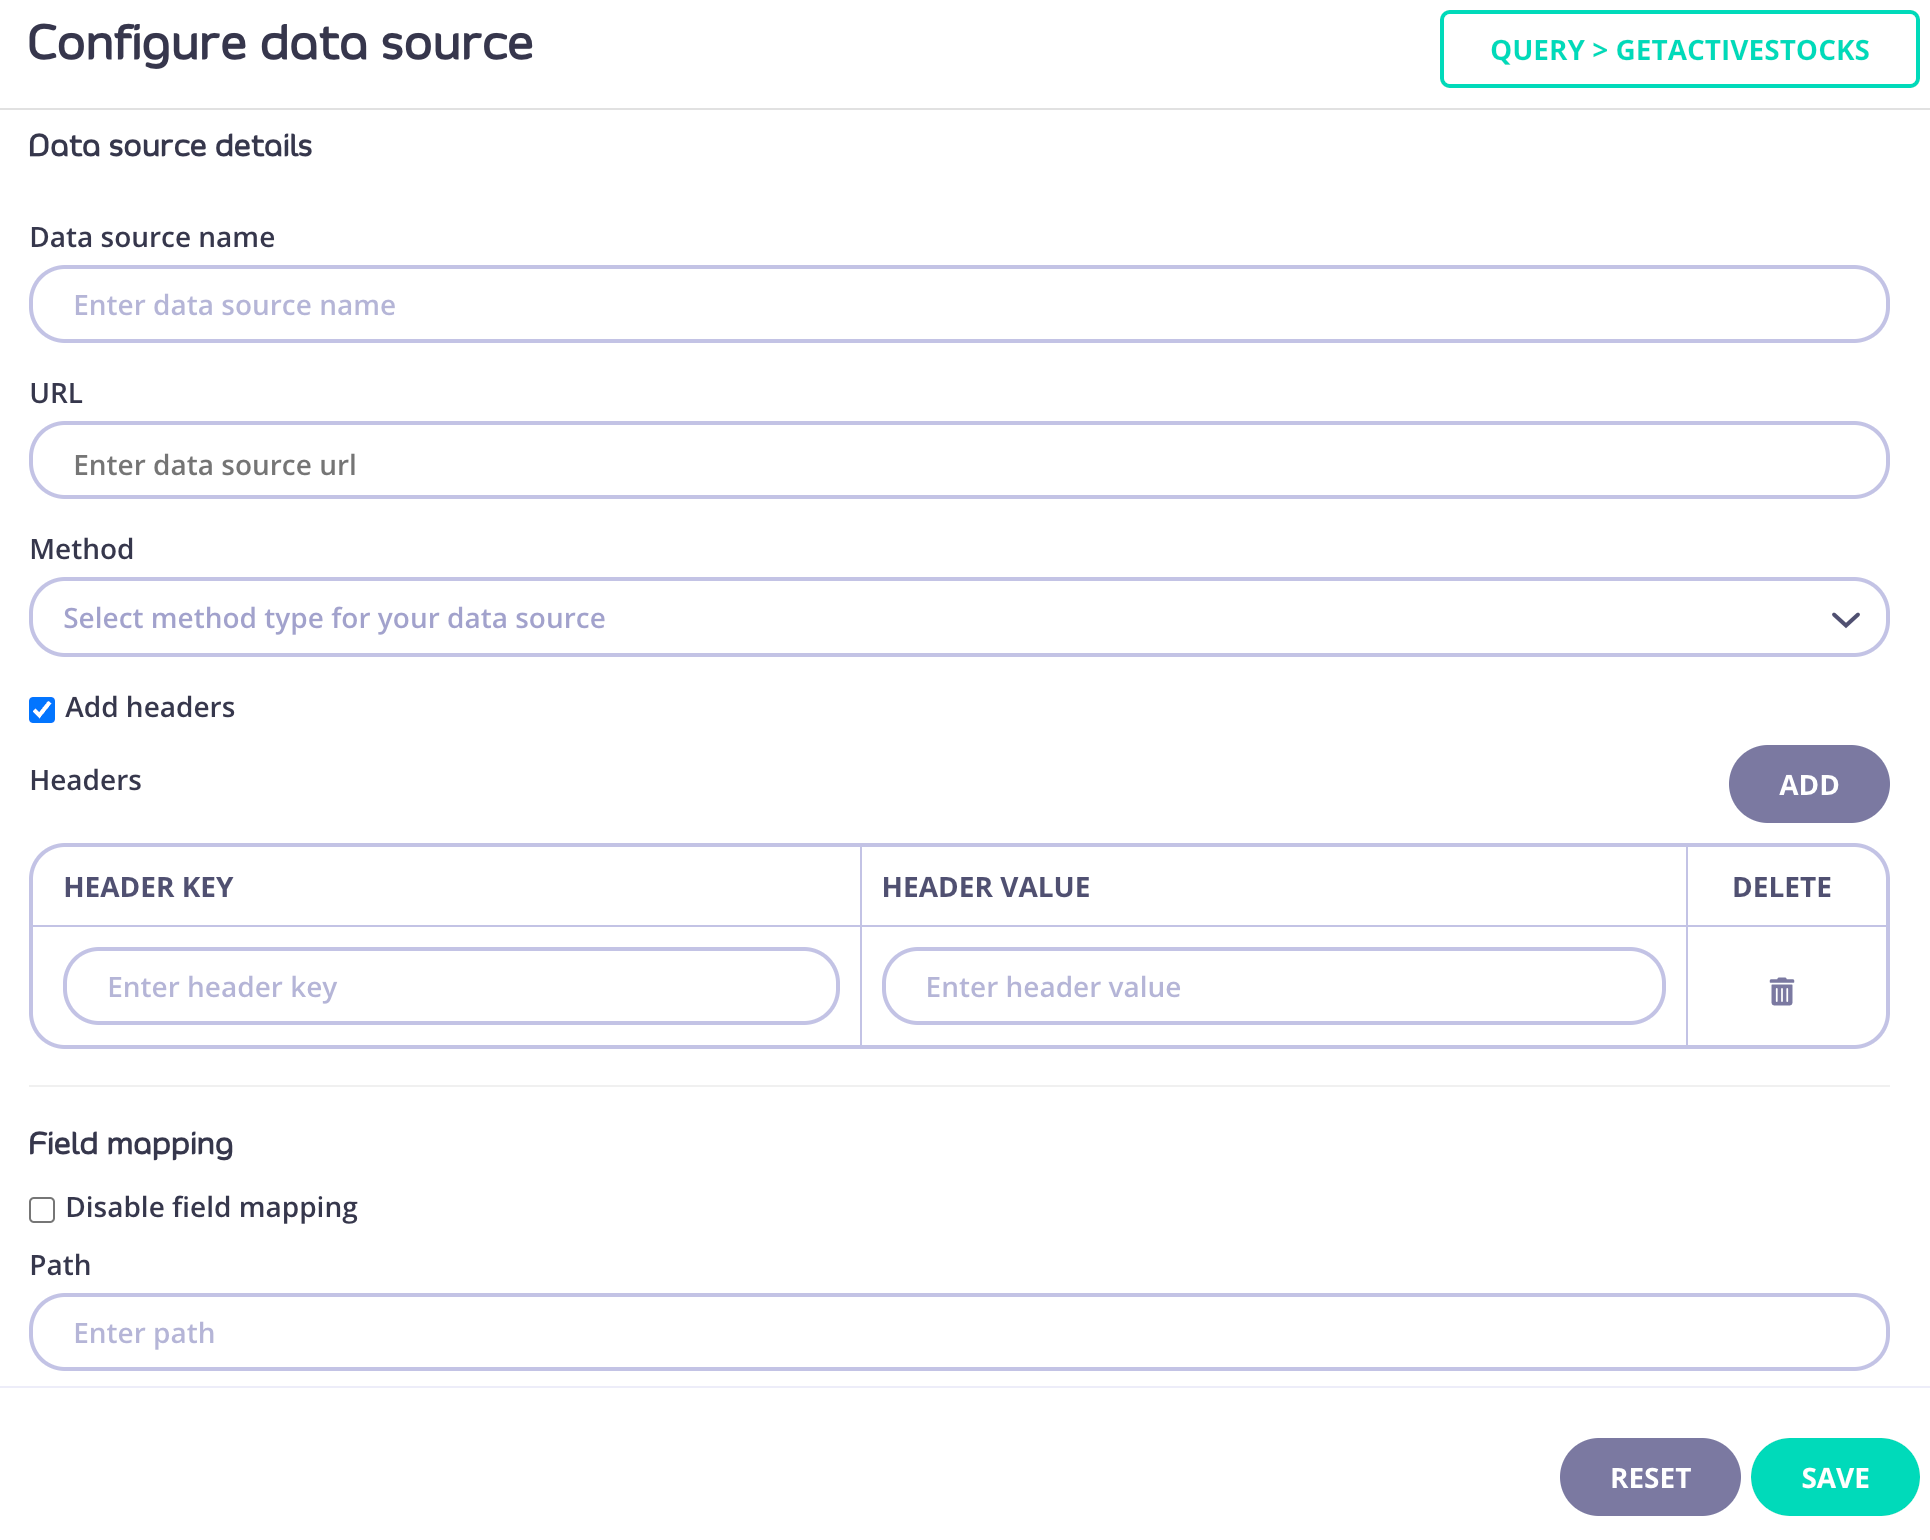The image size is (1930, 1540).
Task: Click the Disable field mapping label
Action: pyautogui.click(x=211, y=1207)
